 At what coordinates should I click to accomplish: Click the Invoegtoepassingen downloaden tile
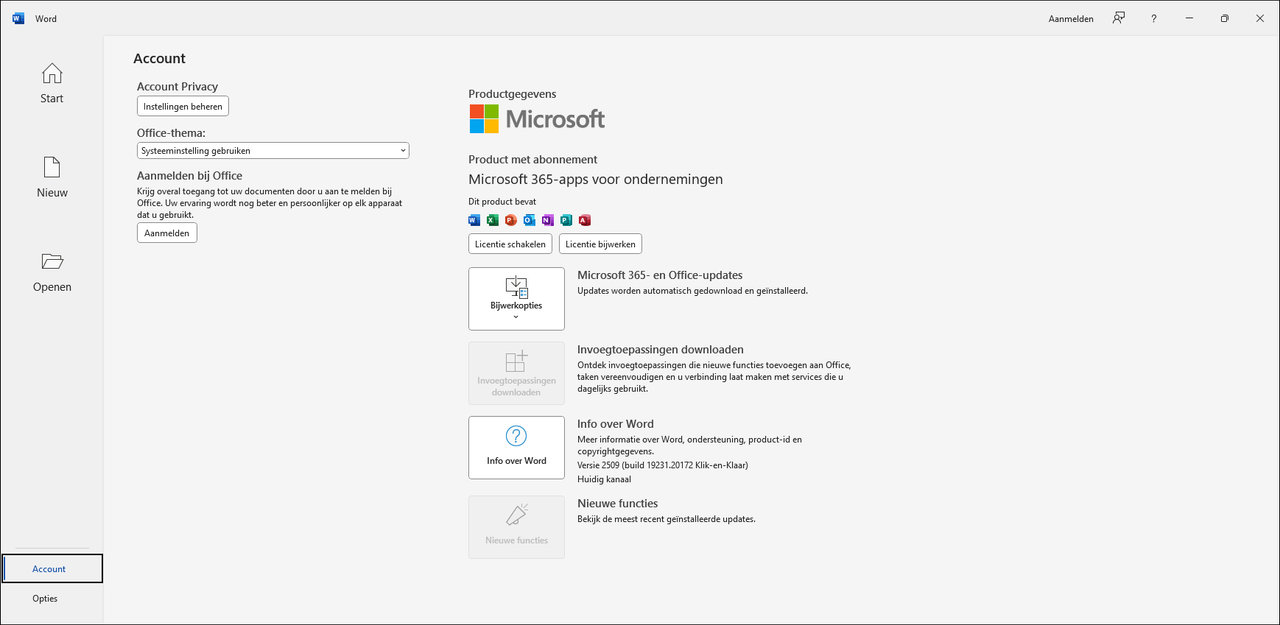516,373
